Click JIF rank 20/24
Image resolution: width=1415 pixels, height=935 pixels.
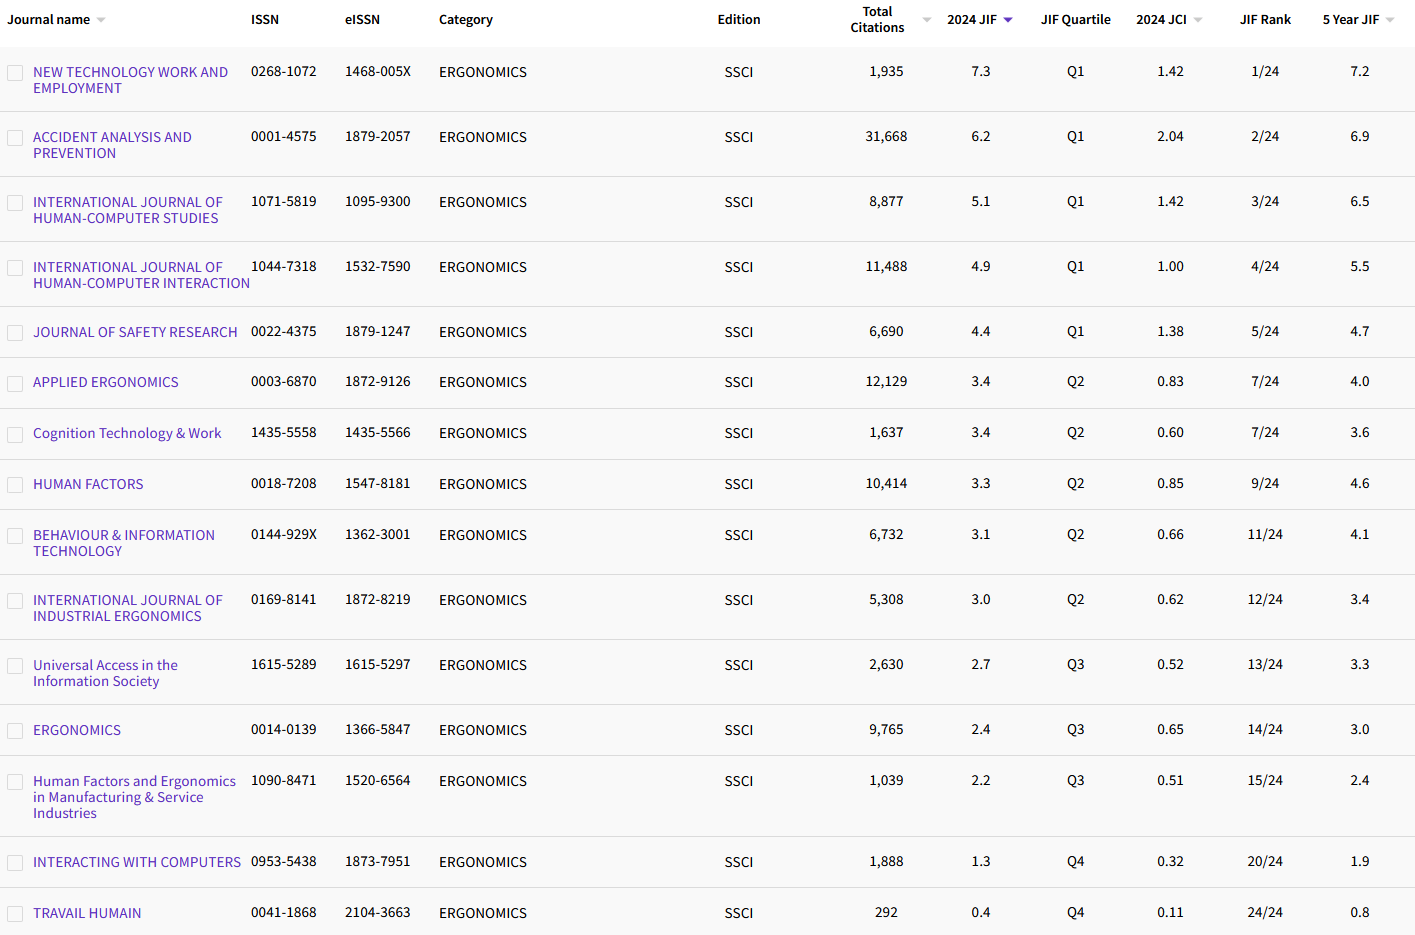click(1265, 861)
